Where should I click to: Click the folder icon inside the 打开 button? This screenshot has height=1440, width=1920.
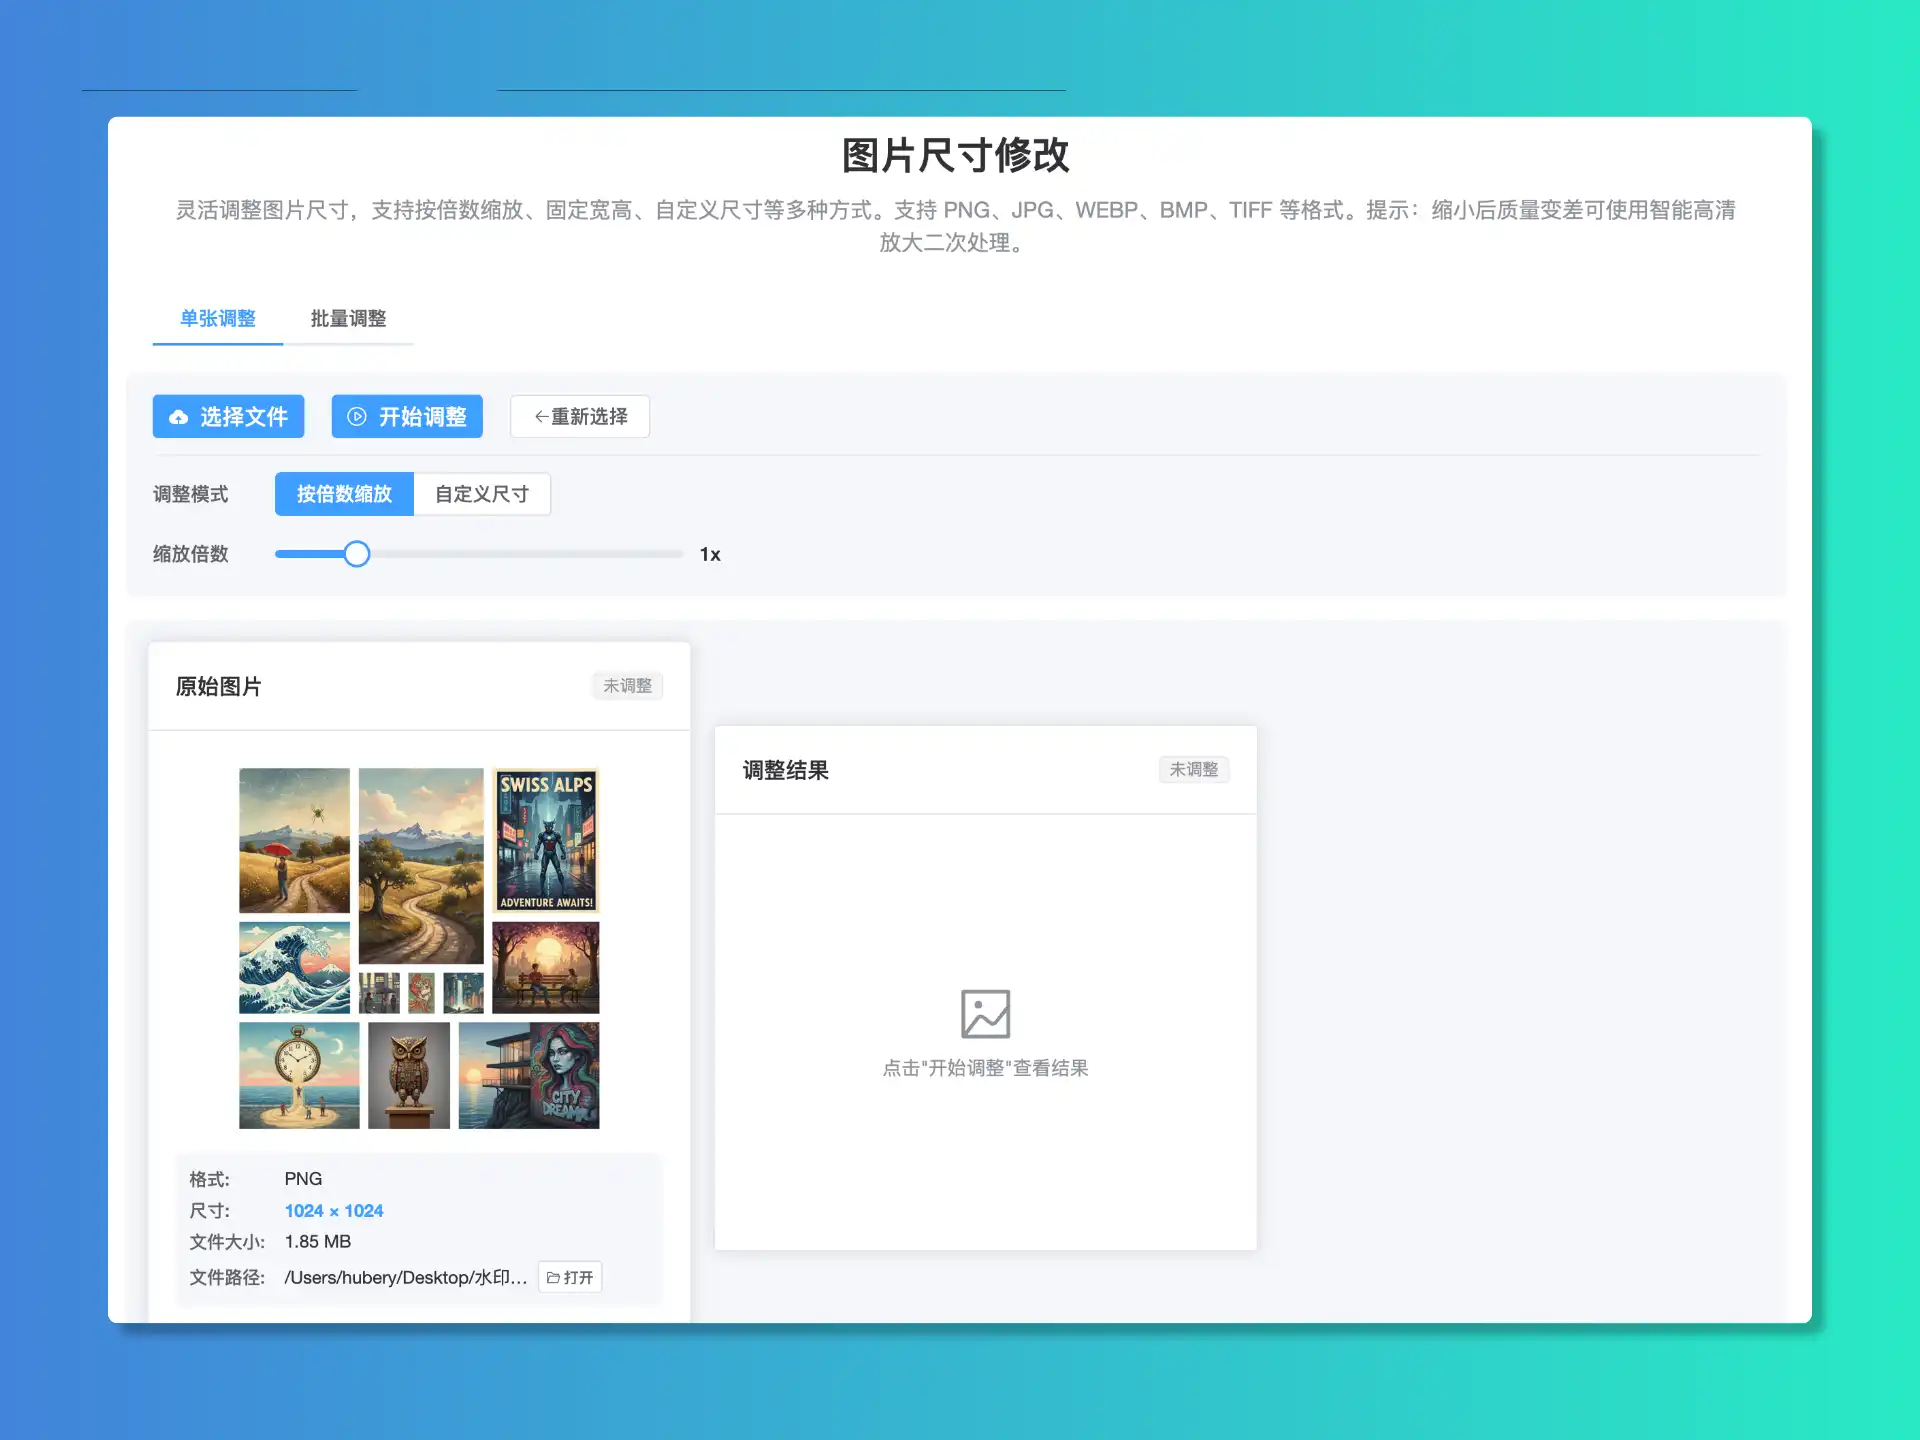pyautogui.click(x=553, y=1277)
